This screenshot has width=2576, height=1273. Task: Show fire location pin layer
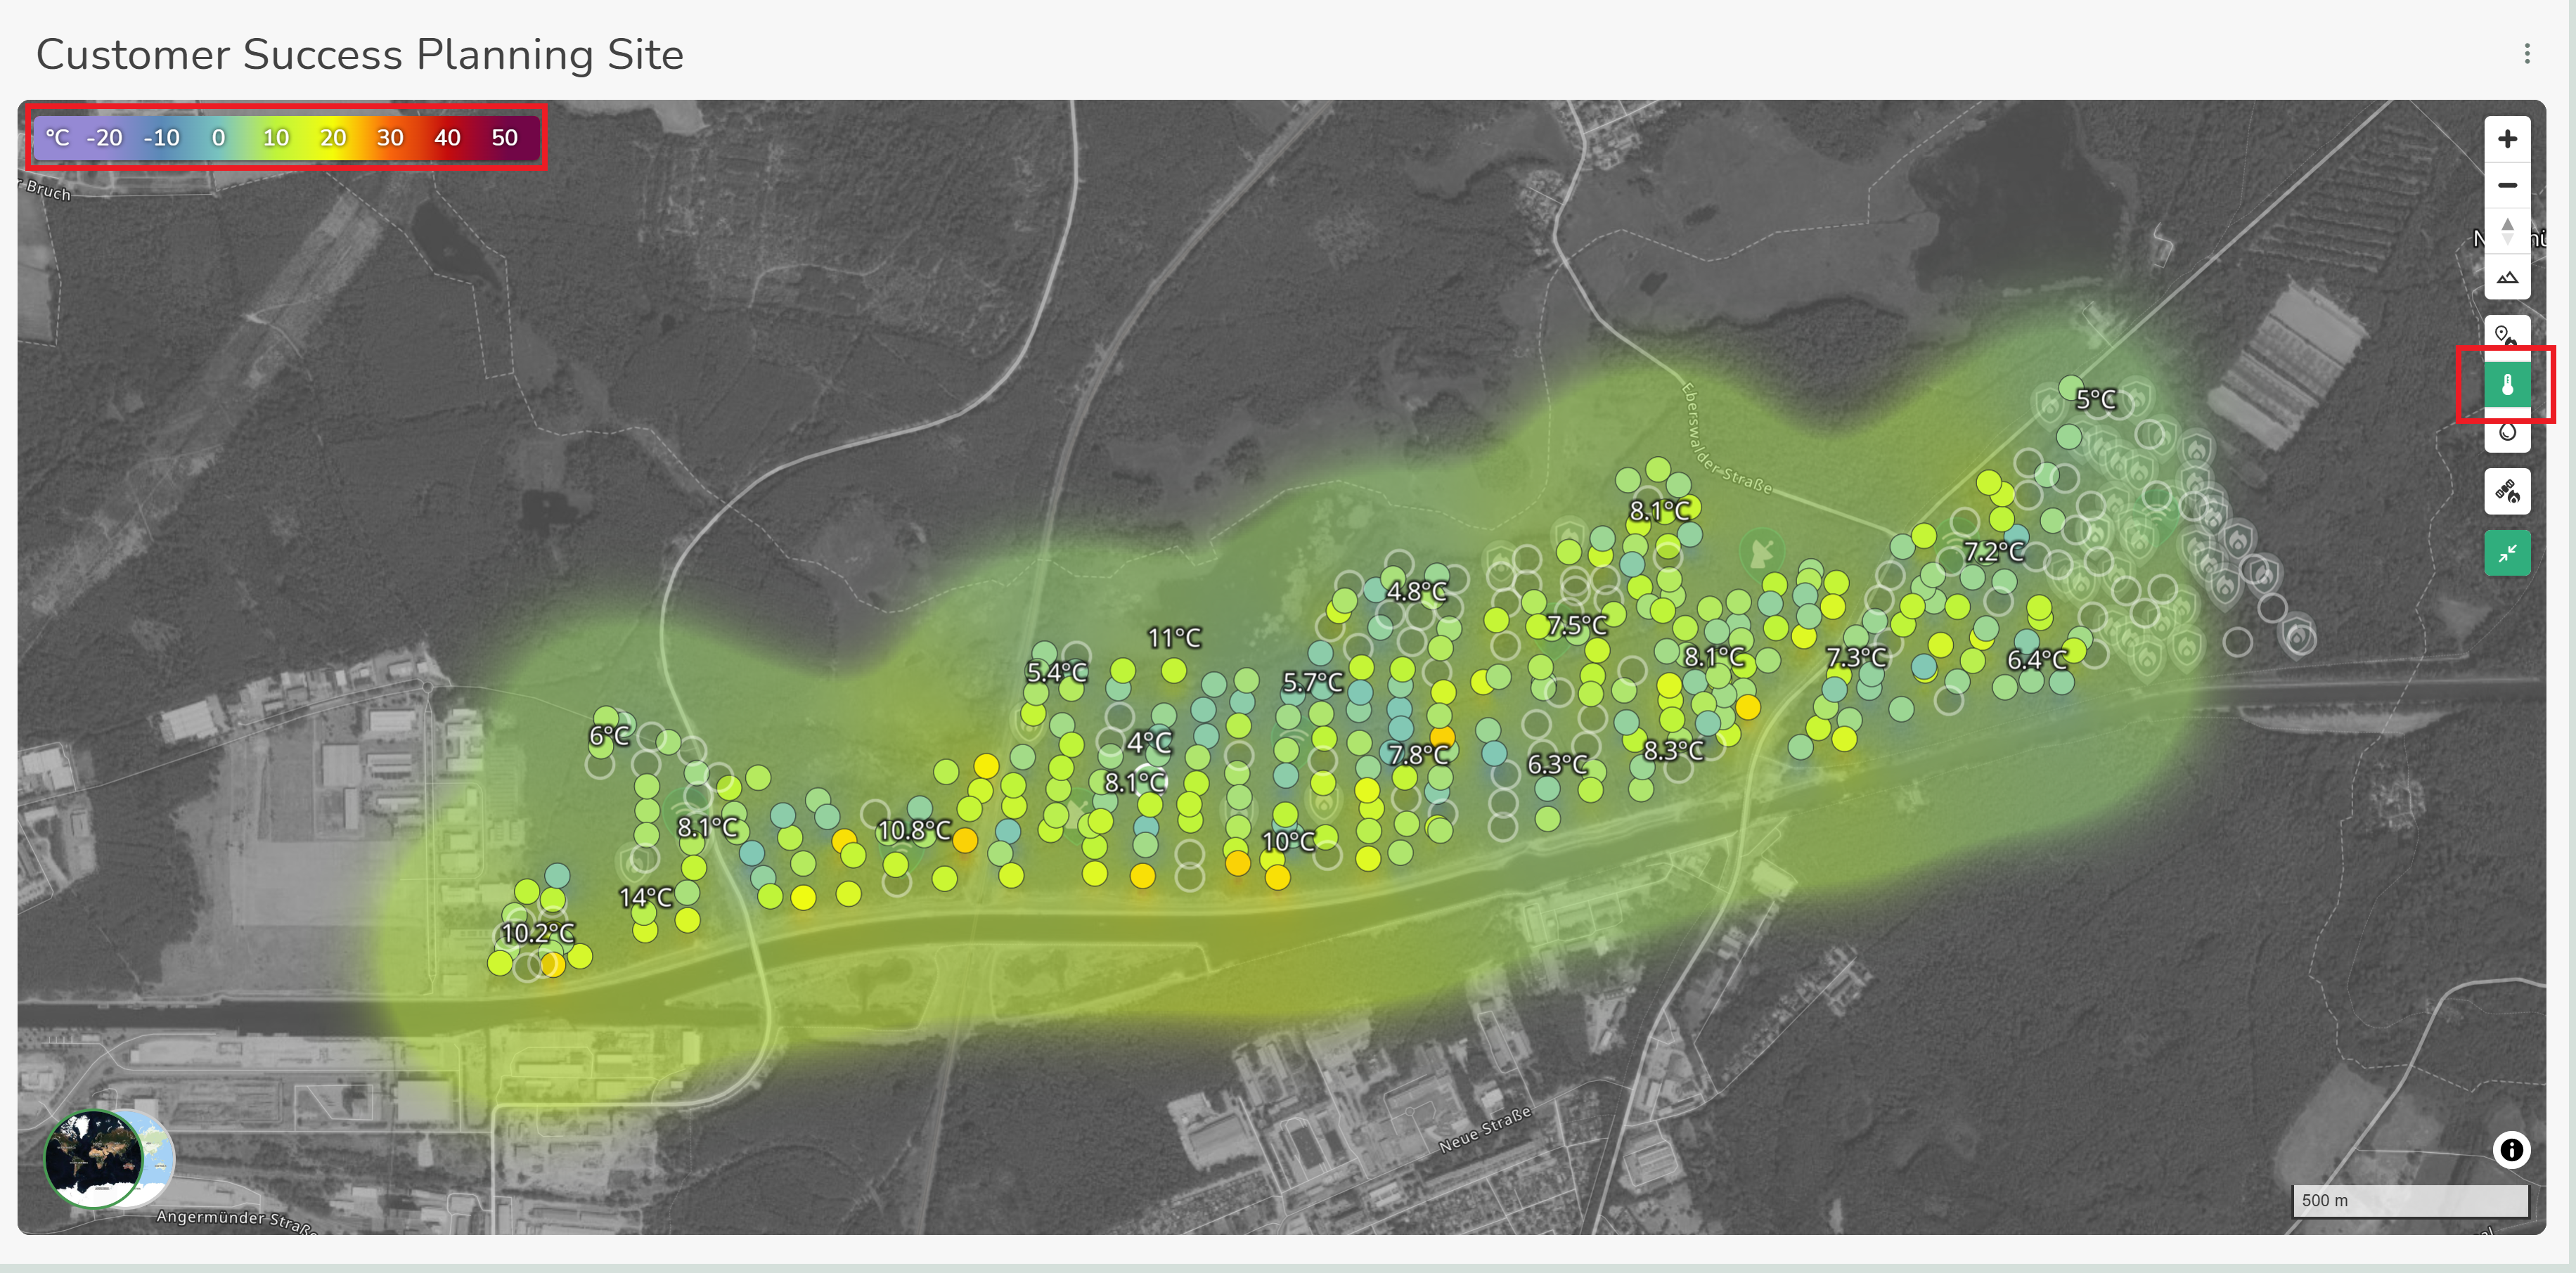click(2506, 335)
